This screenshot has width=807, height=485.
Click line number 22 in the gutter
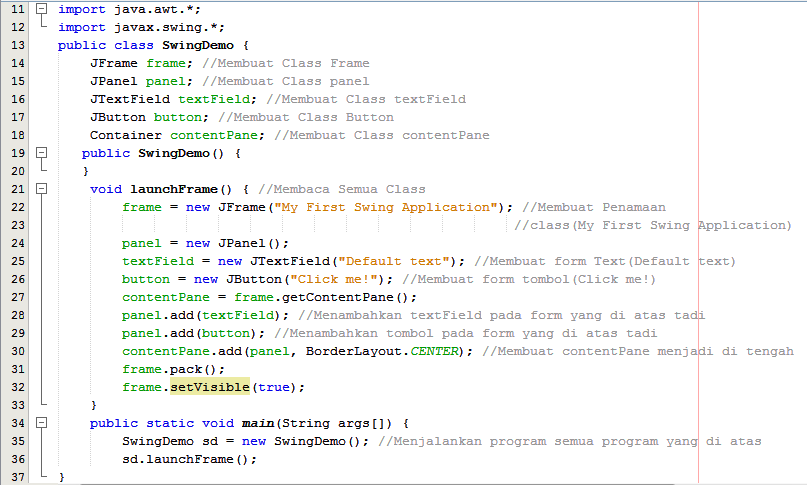tap(17, 207)
